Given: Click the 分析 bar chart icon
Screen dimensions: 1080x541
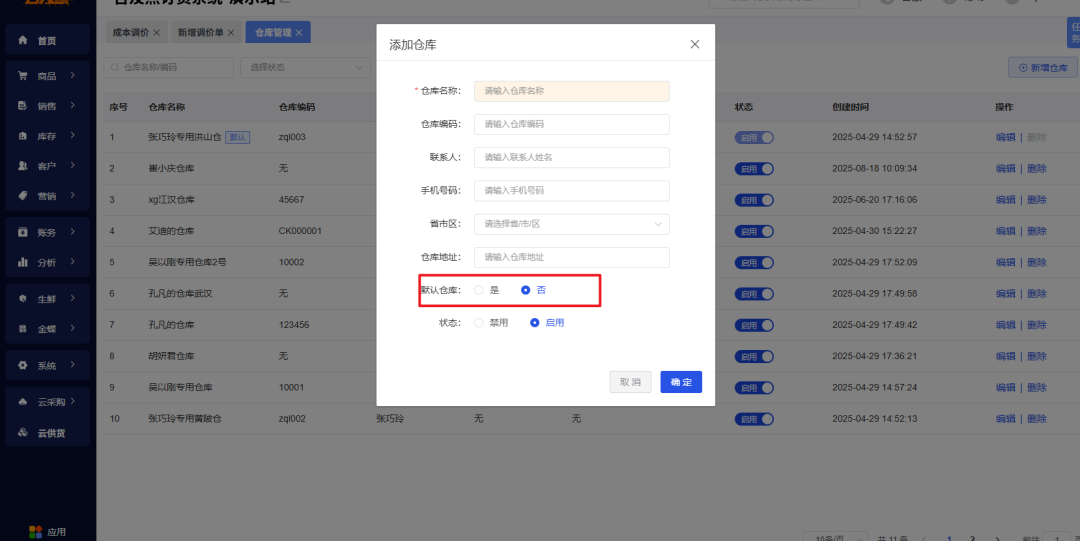Looking at the screenshot, I should pos(23,262).
